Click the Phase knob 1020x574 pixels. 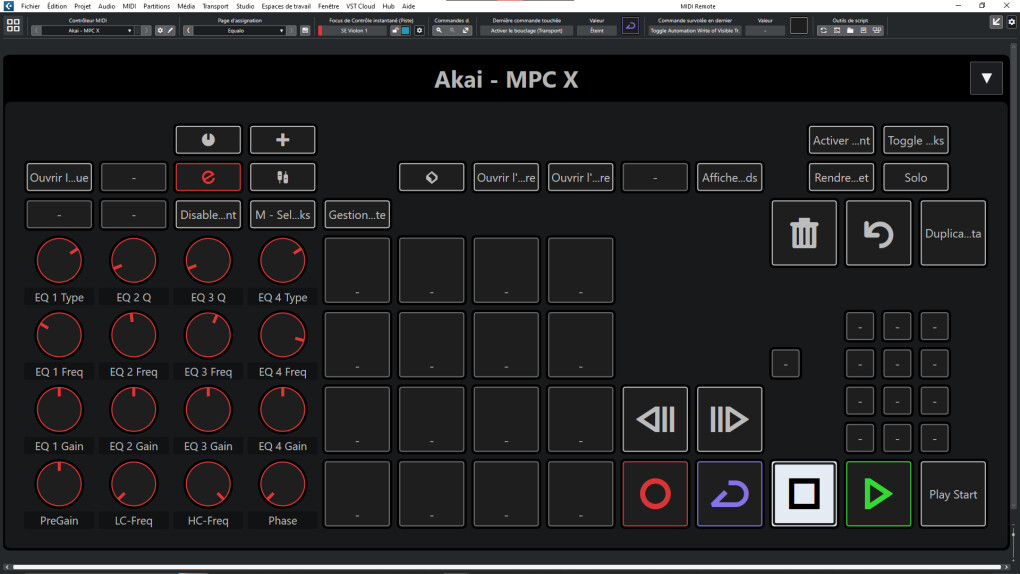[x=282, y=484]
